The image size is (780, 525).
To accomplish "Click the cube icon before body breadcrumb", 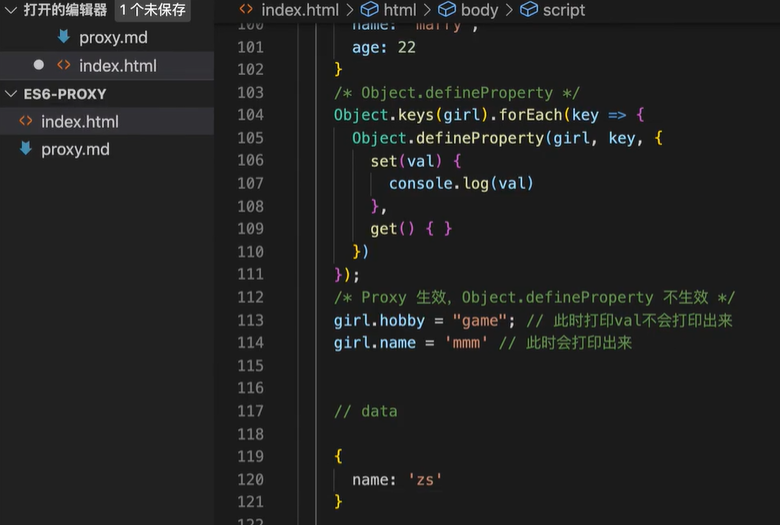I will [x=447, y=9].
